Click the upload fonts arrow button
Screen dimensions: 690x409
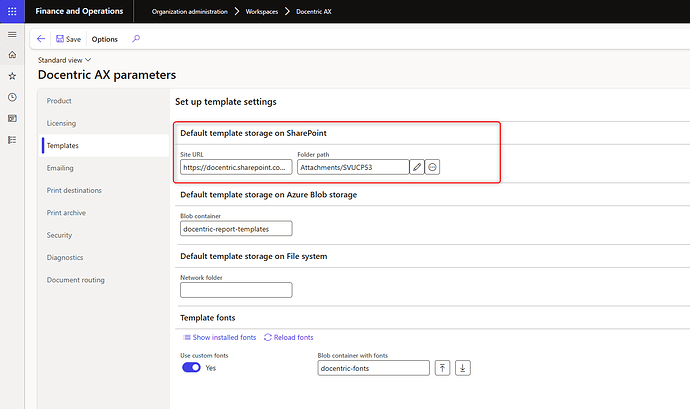[x=442, y=368]
